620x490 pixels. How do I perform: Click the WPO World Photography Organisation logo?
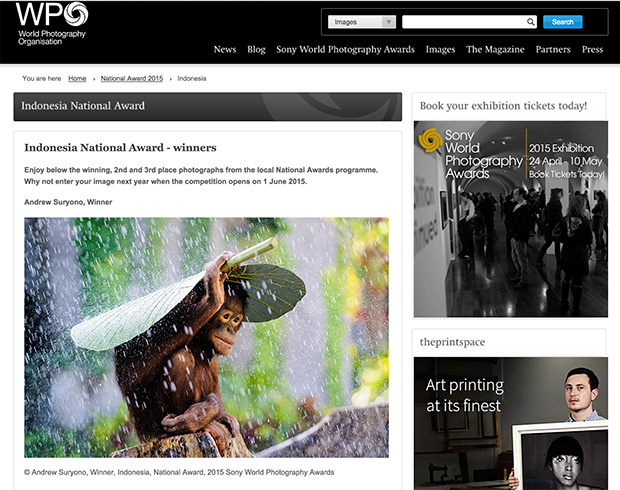(x=52, y=24)
